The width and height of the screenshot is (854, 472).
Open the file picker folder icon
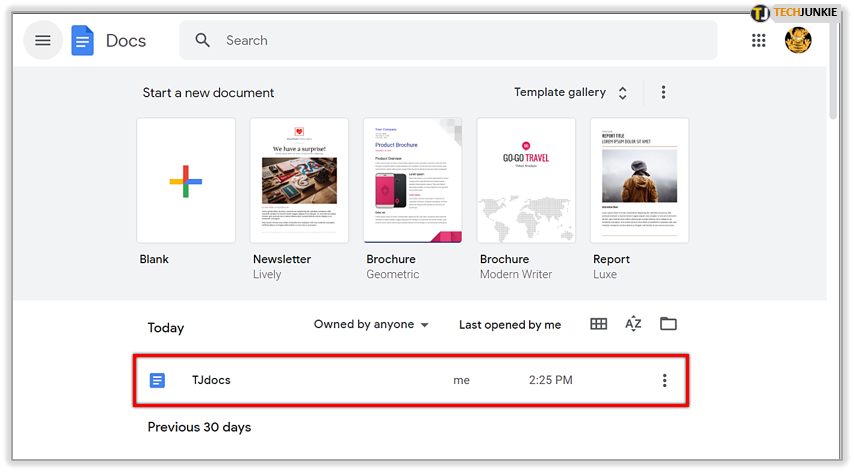click(x=668, y=324)
